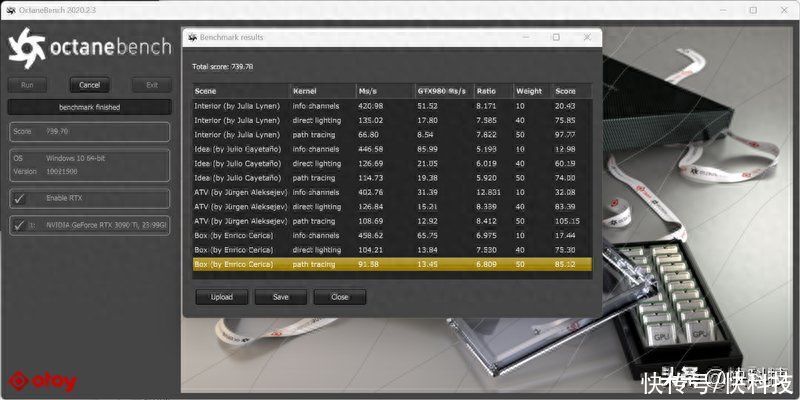800x400 pixels.
Task: Click the Save button in Benchmark results
Action: [281, 297]
